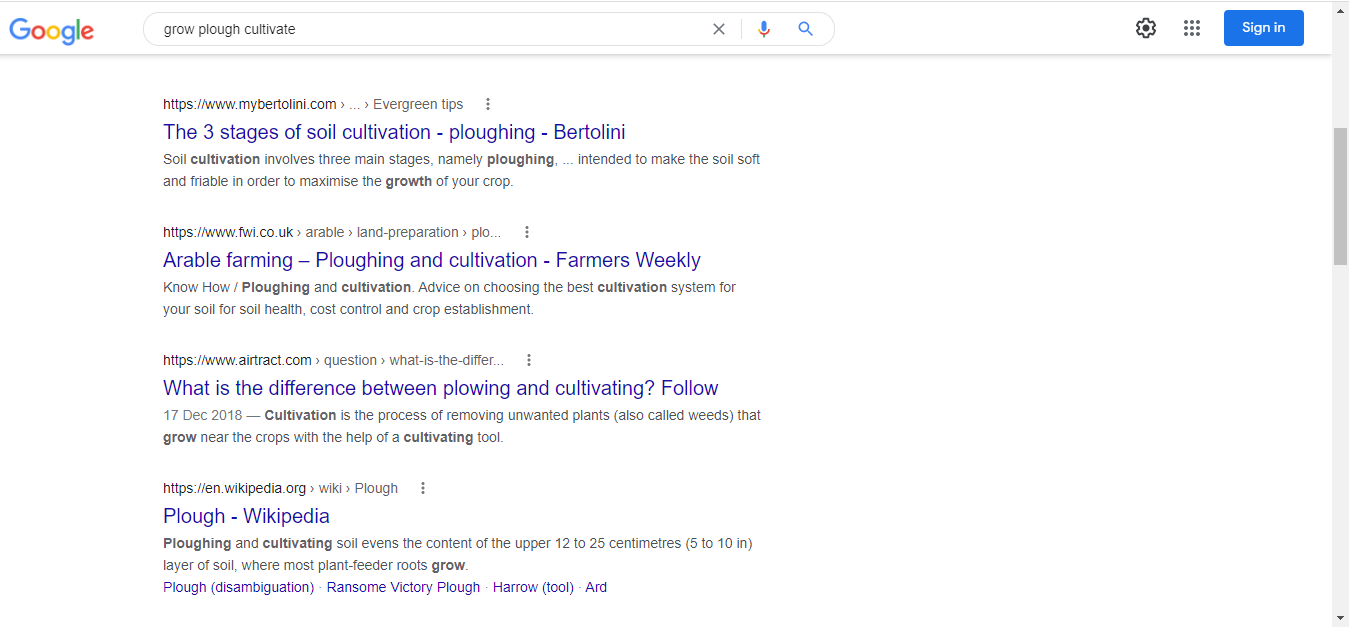
Task: Open the three-dot menu beside fwi.co.uk result
Action: click(x=527, y=232)
